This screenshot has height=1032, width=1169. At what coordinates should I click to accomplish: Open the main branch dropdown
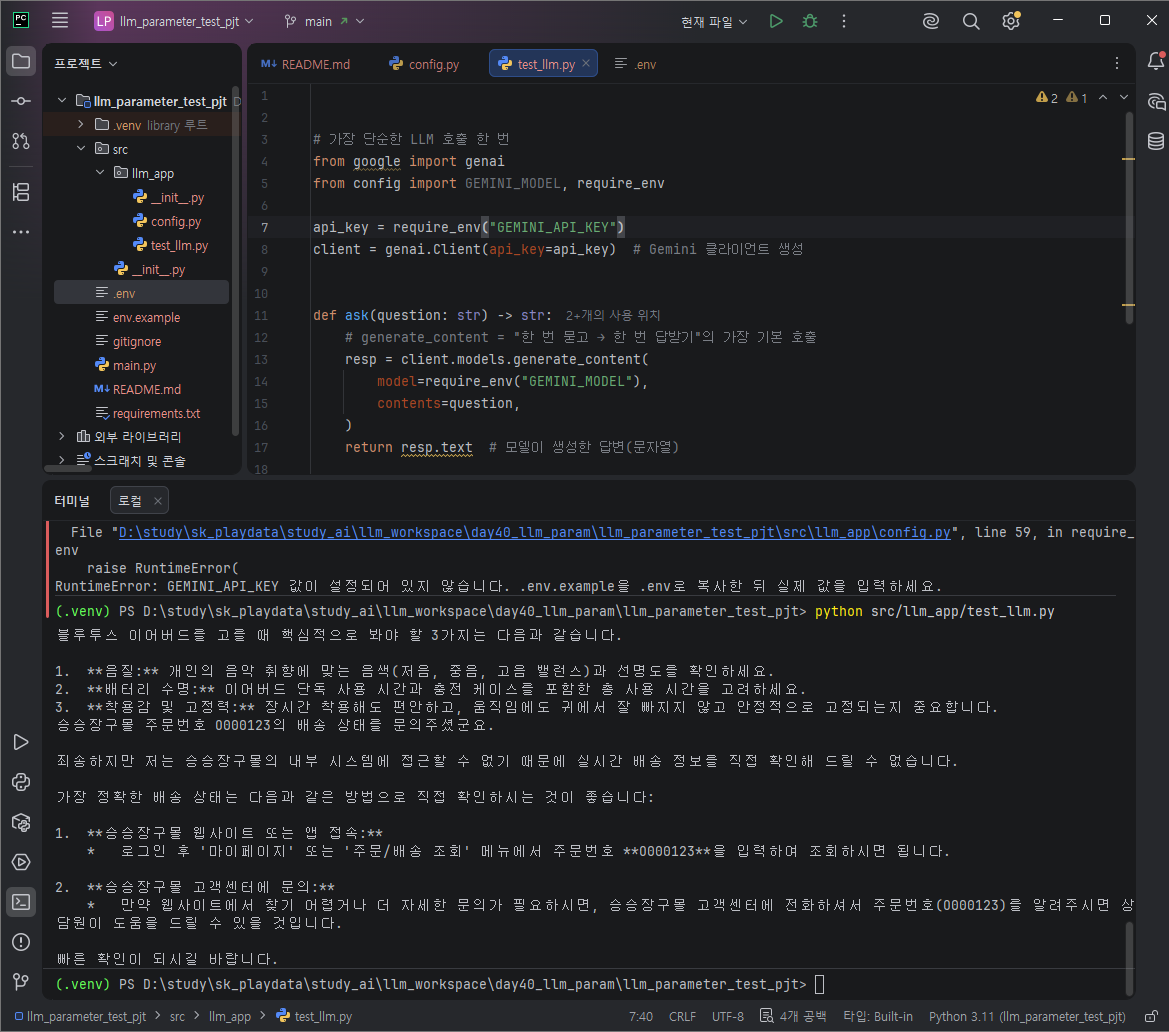click(x=324, y=21)
